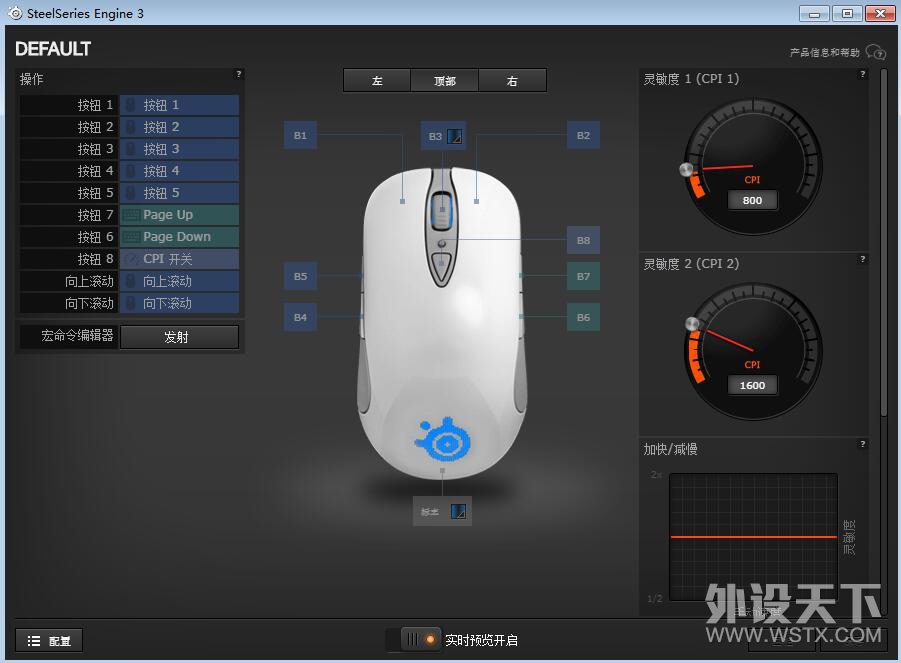Click the orange acceleration curve line
Image resolution: width=901 pixels, height=663 pixels.
click(x=753, y=537)
